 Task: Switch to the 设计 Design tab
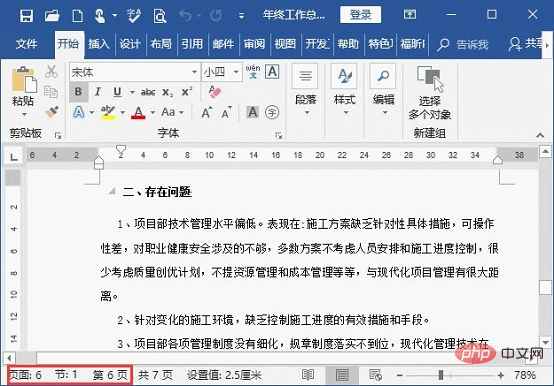tap(130, 44)
